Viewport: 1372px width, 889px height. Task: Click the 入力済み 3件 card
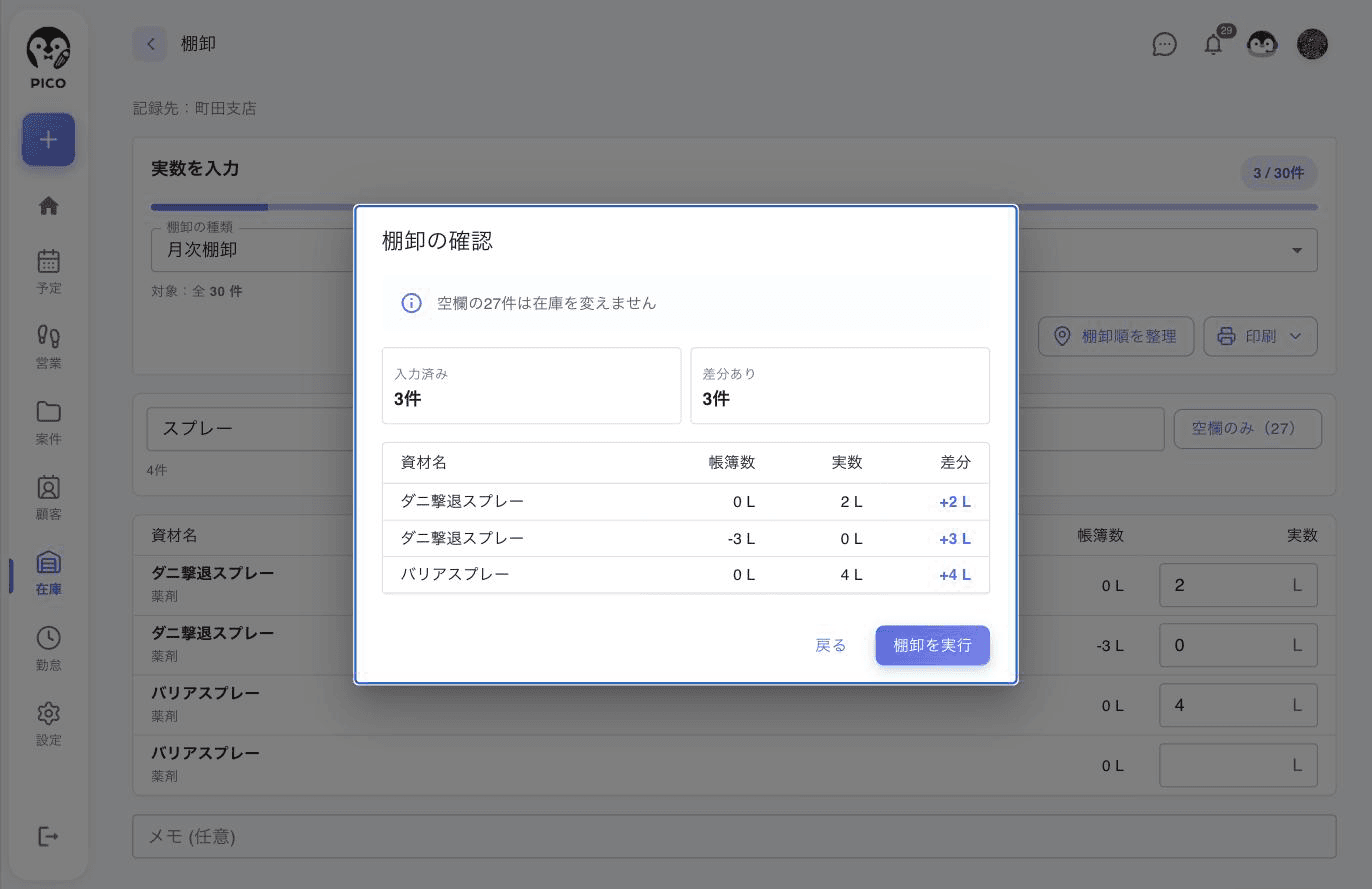coord(532,386)
